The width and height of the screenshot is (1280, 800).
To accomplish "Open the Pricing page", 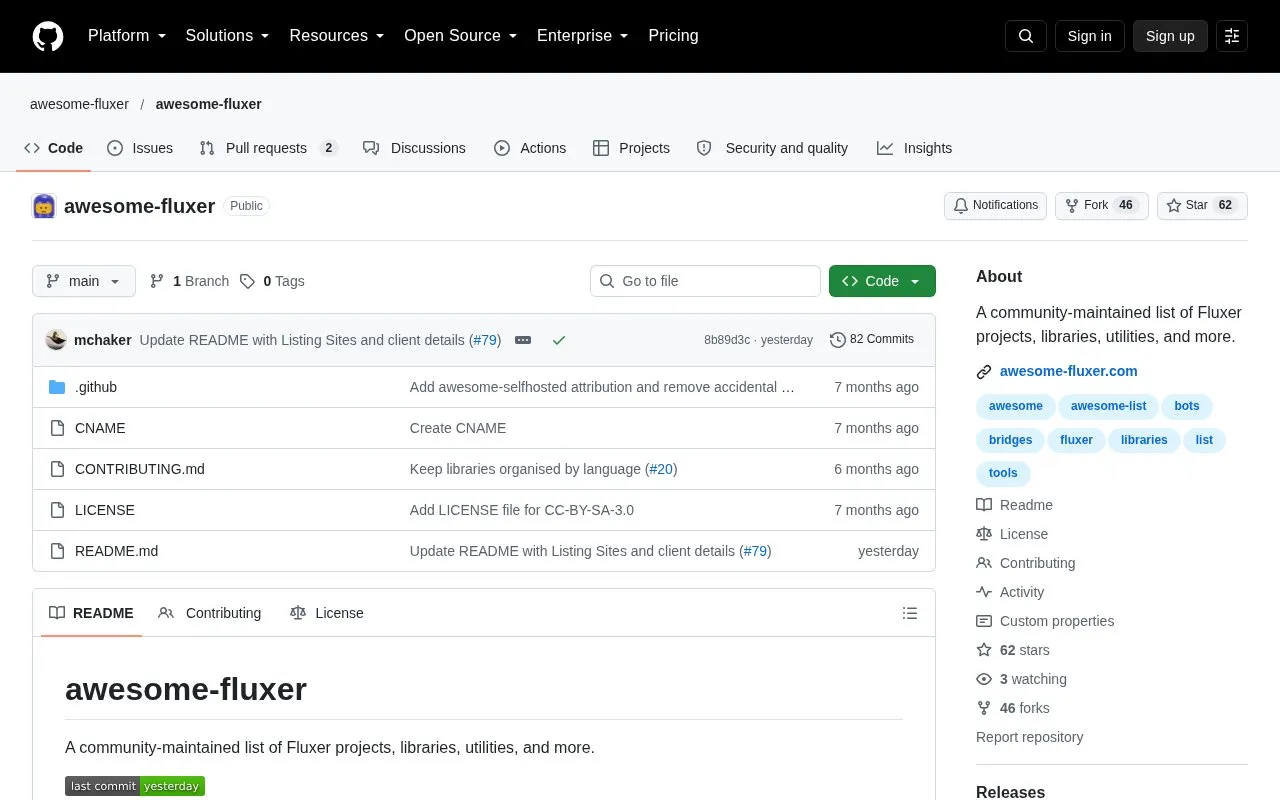I will pyautogui.click(x=673, y=36).
